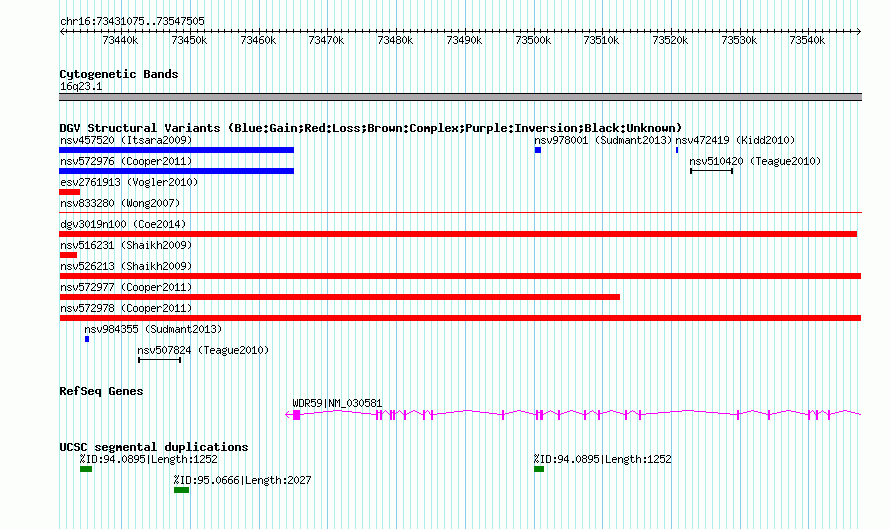Image resolution: width=890 pixels, height=529 pixels.
Task: Click the green duplication block near 73500k
Action: pyautogui.click(x=539, y=469)
